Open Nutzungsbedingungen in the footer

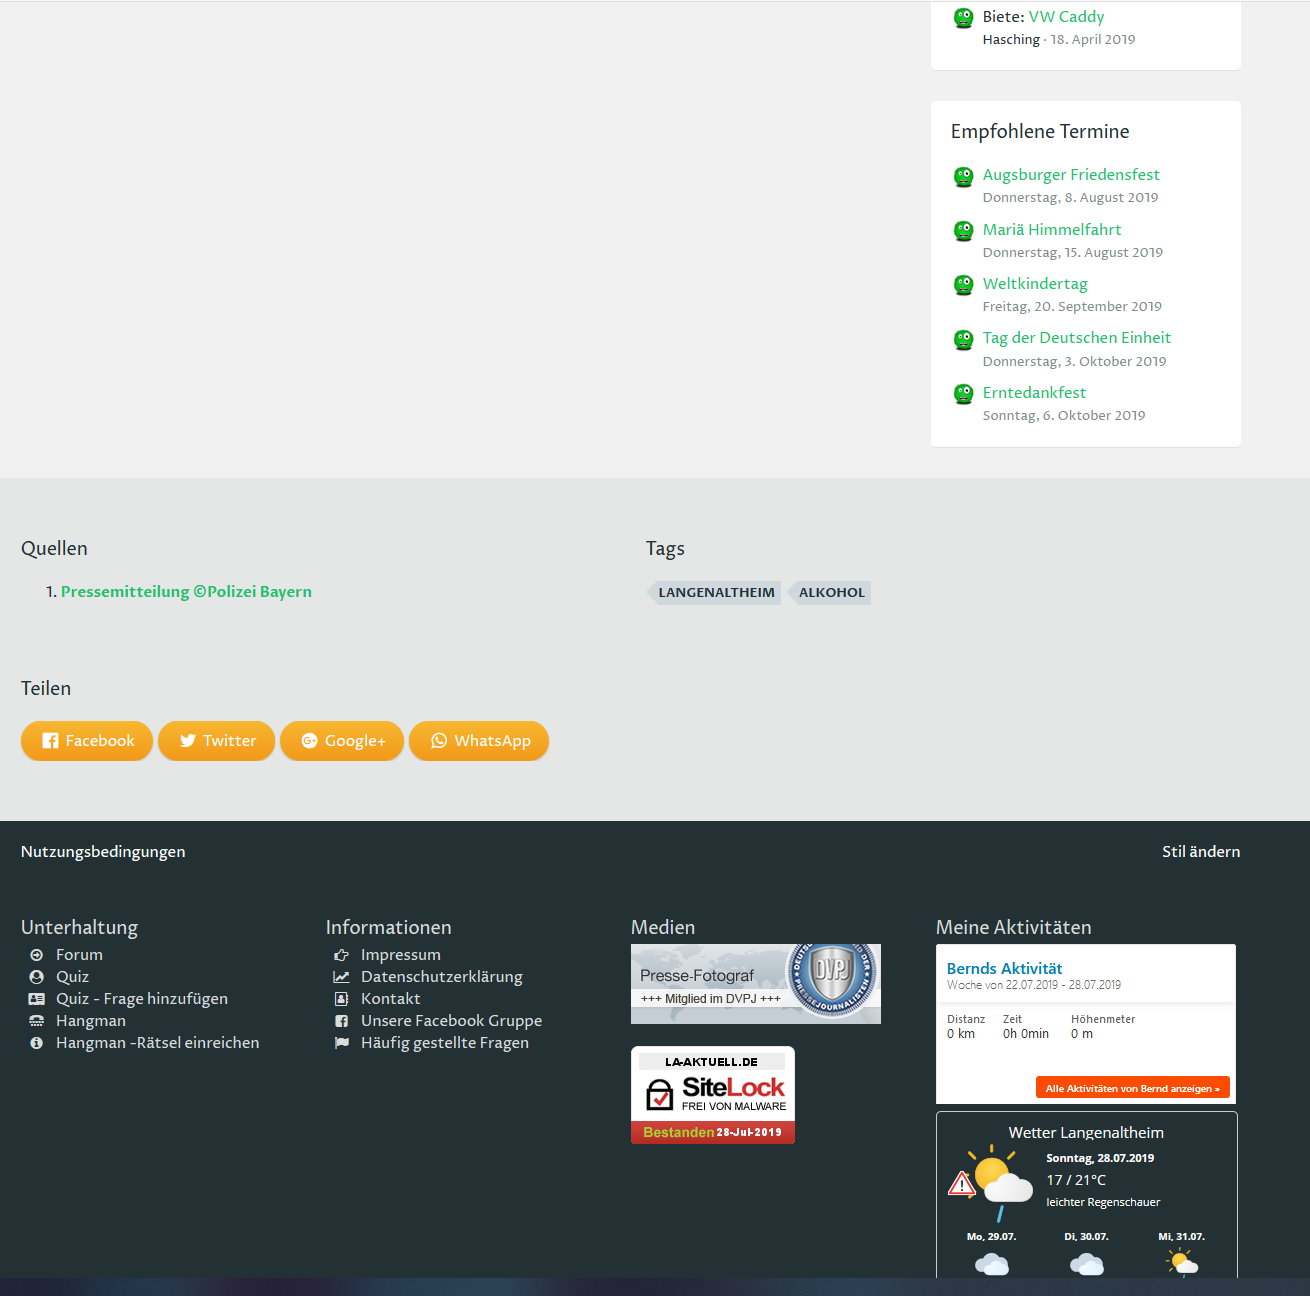point(103,852)
